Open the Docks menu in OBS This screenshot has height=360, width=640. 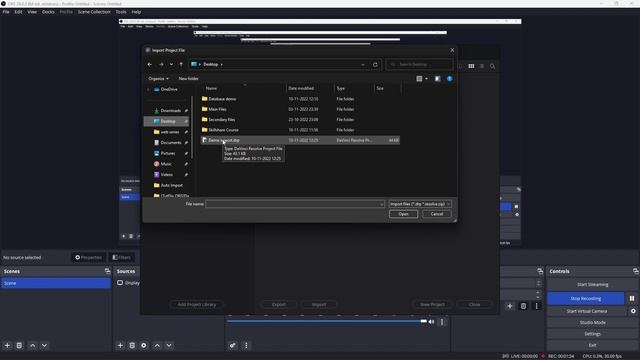tap(48, 12)
